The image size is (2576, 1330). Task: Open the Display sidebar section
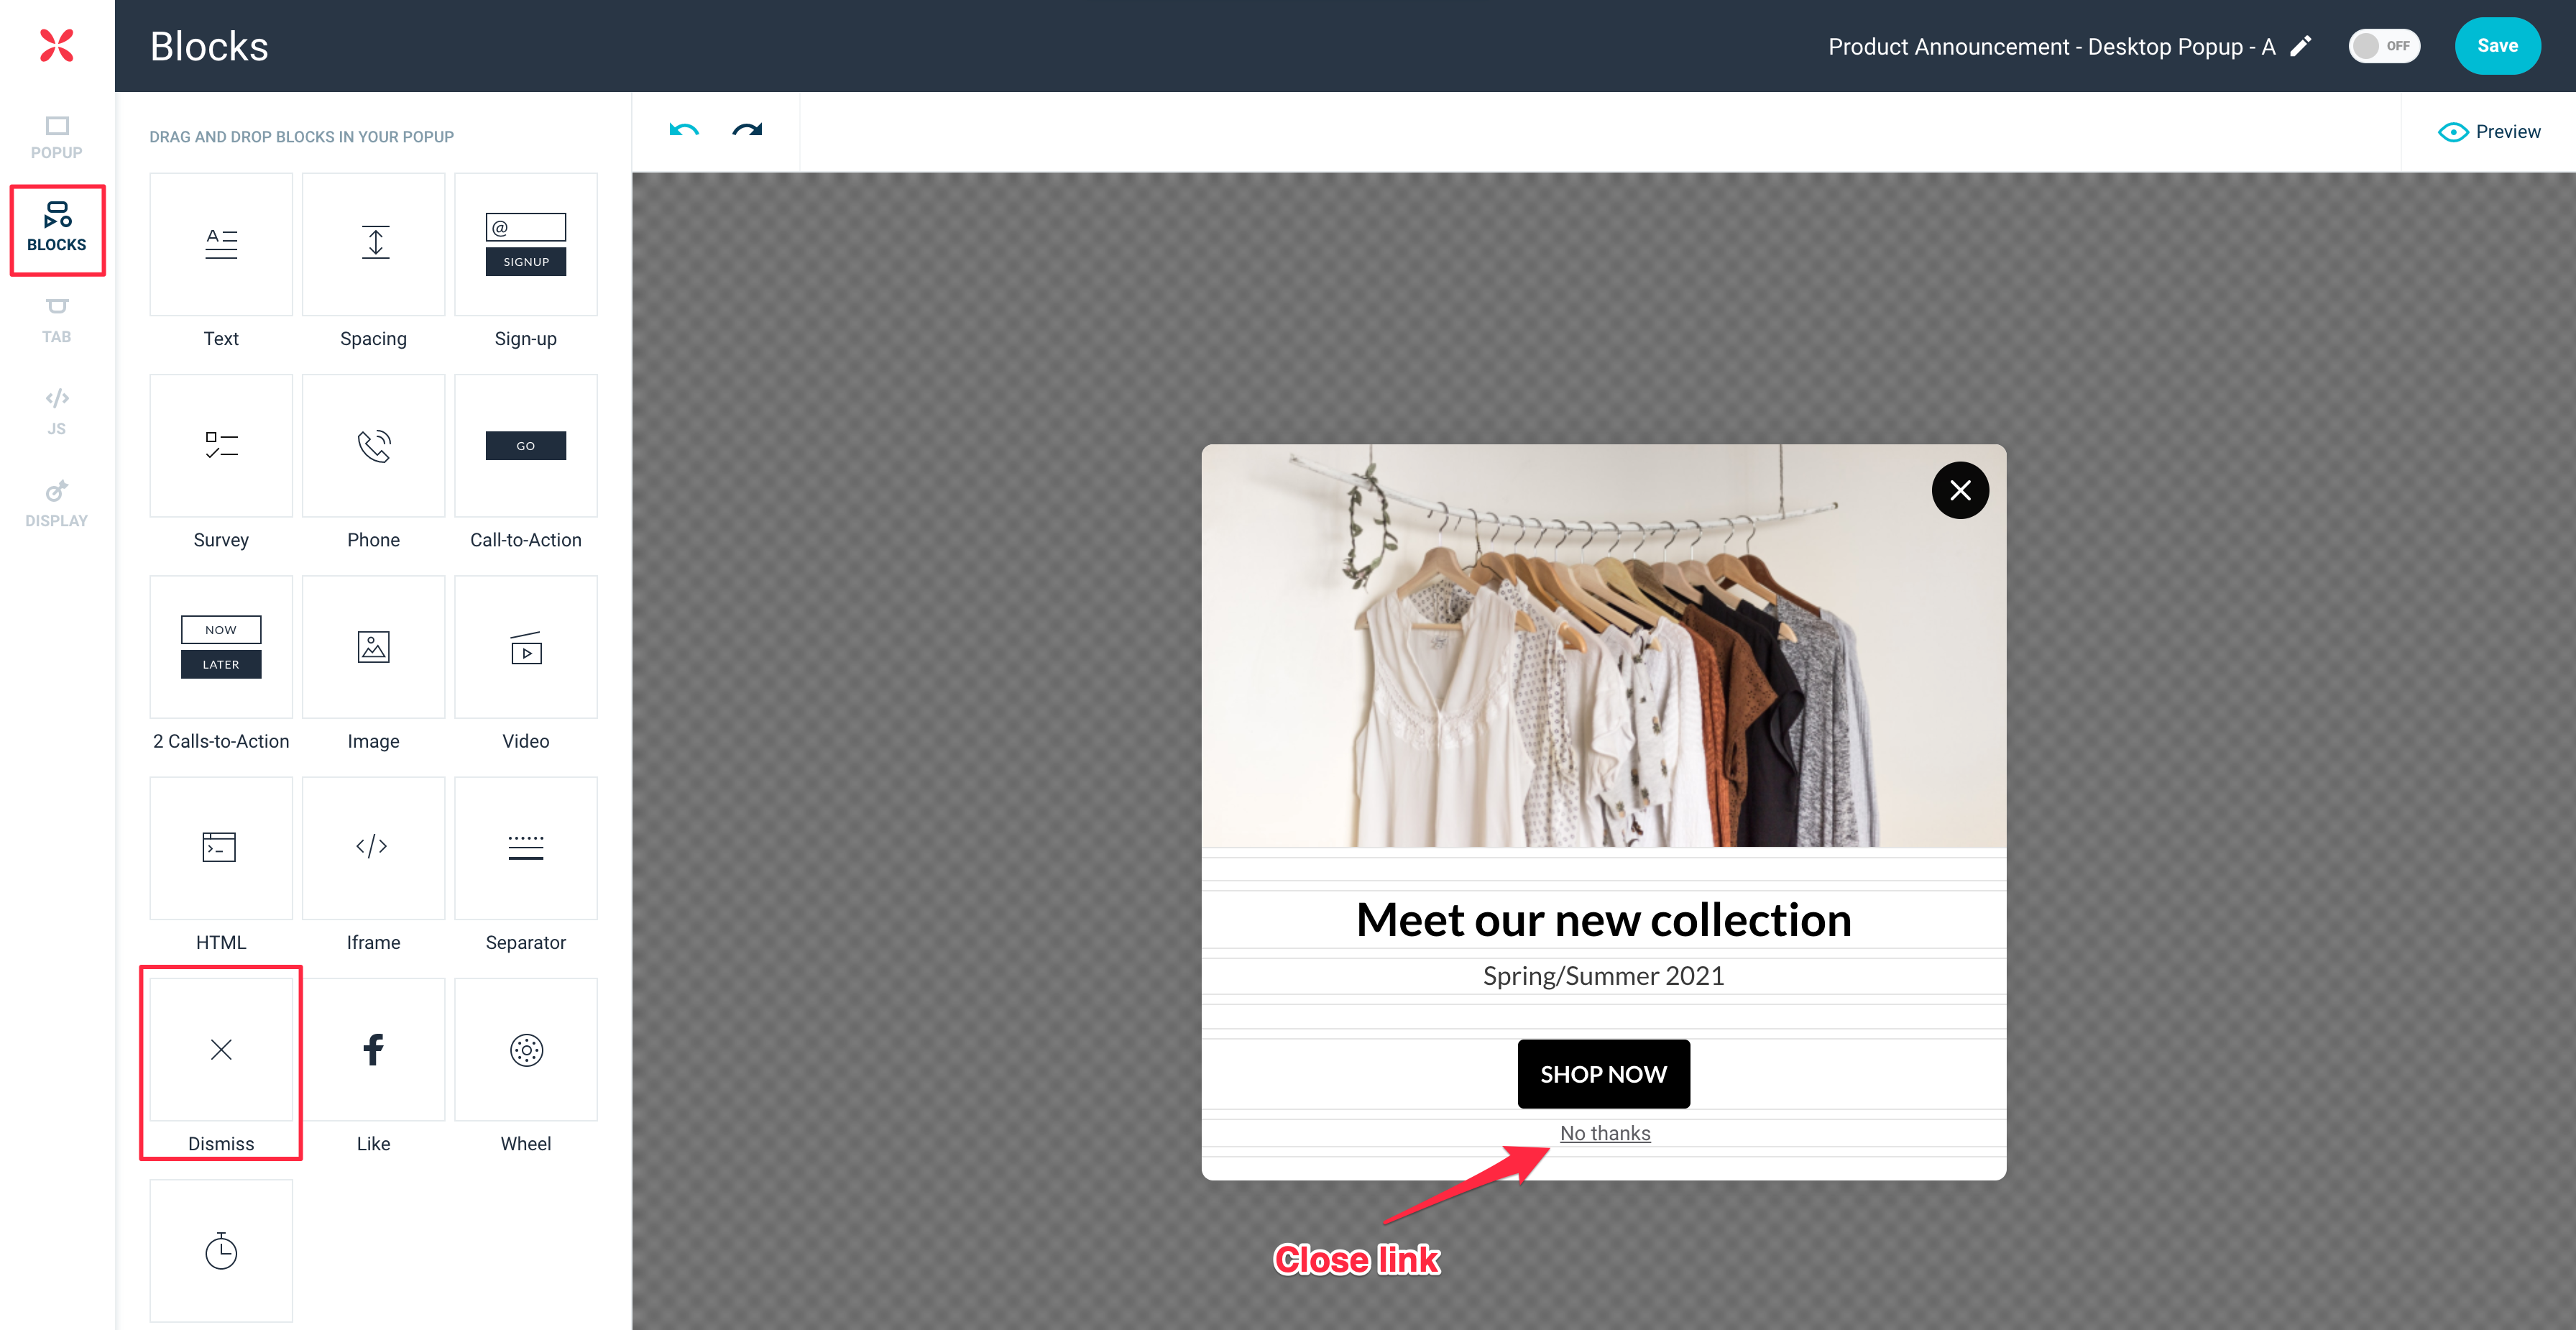(x=57, y=505)
